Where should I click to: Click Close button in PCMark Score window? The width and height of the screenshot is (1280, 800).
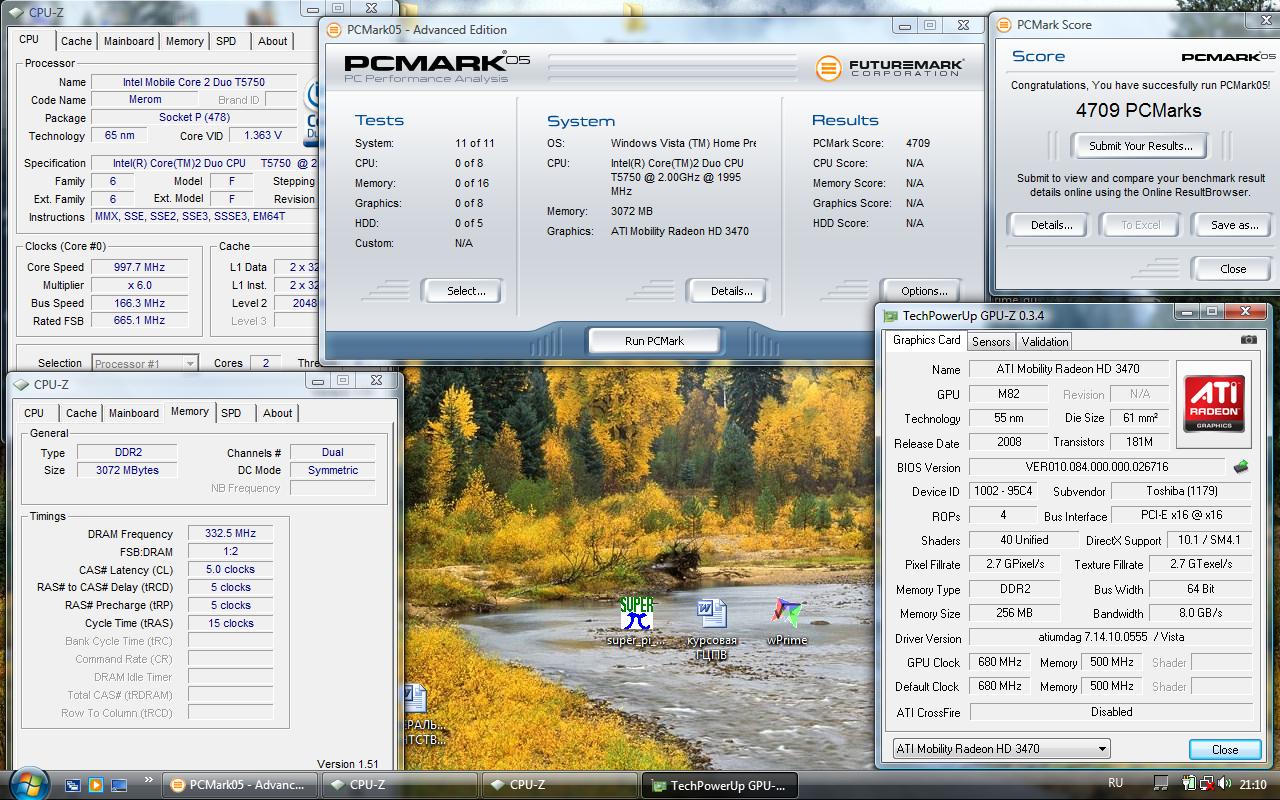coord(1233,269)
